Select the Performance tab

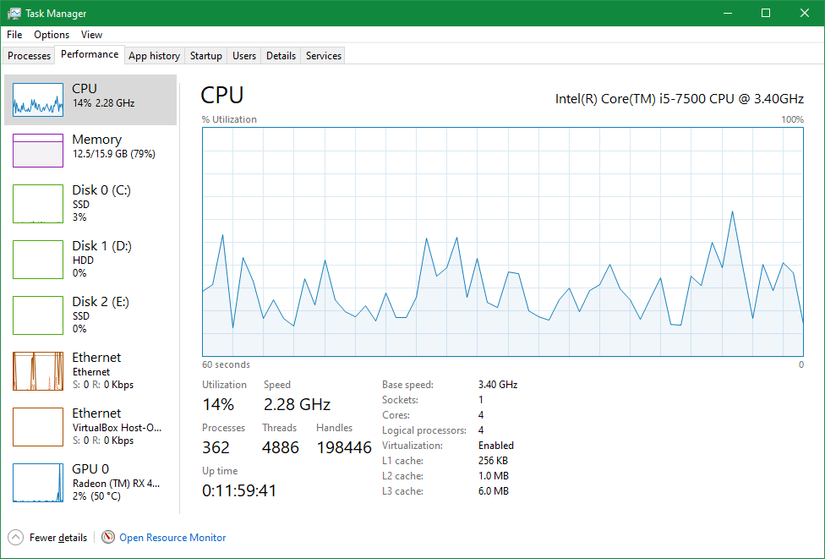[89, 54]
